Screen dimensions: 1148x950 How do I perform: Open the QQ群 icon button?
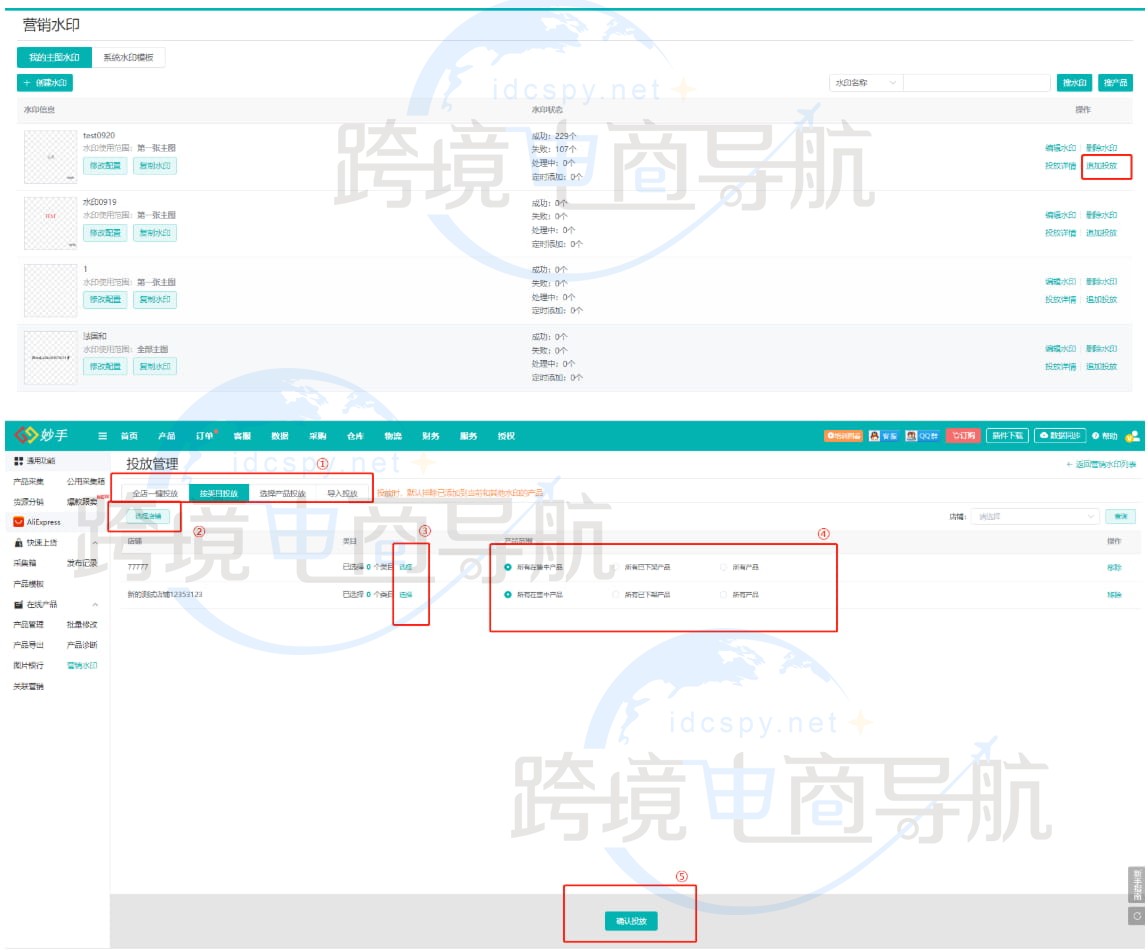point(921,436)
